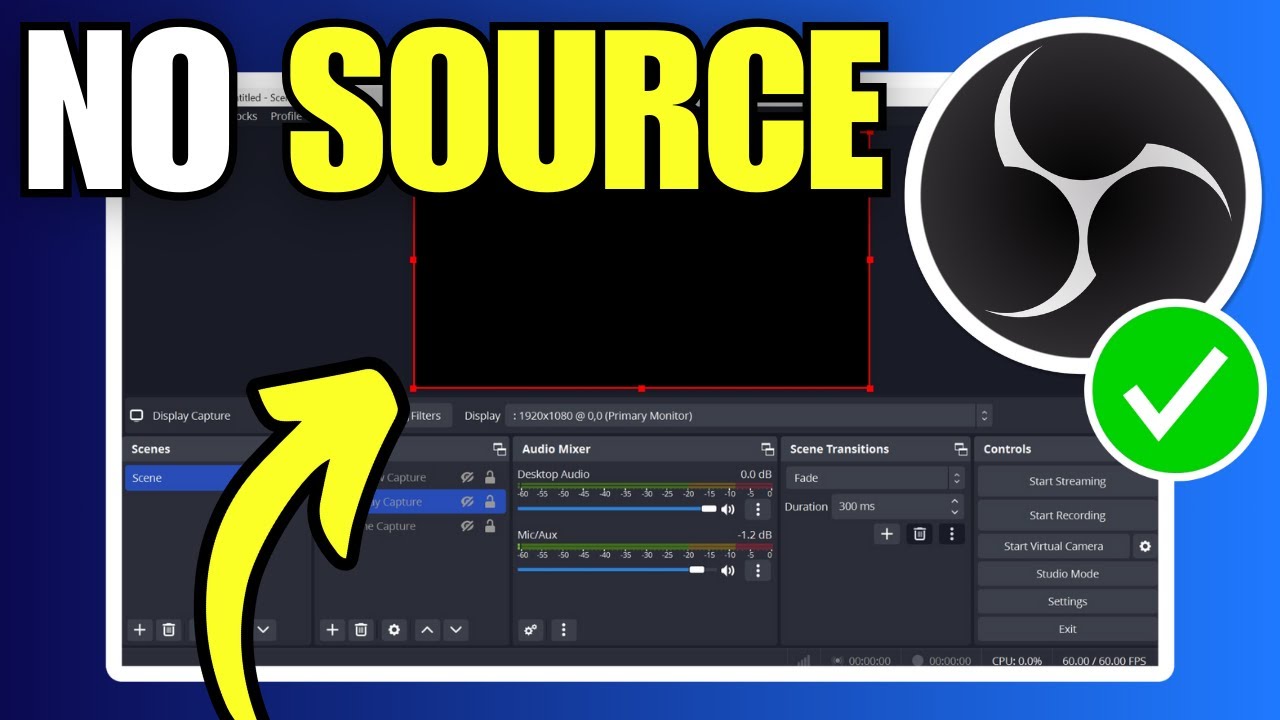Screen dimensions: 1280x720
Task: Open source properties gear in Sources panel
Action: (394, 629)
